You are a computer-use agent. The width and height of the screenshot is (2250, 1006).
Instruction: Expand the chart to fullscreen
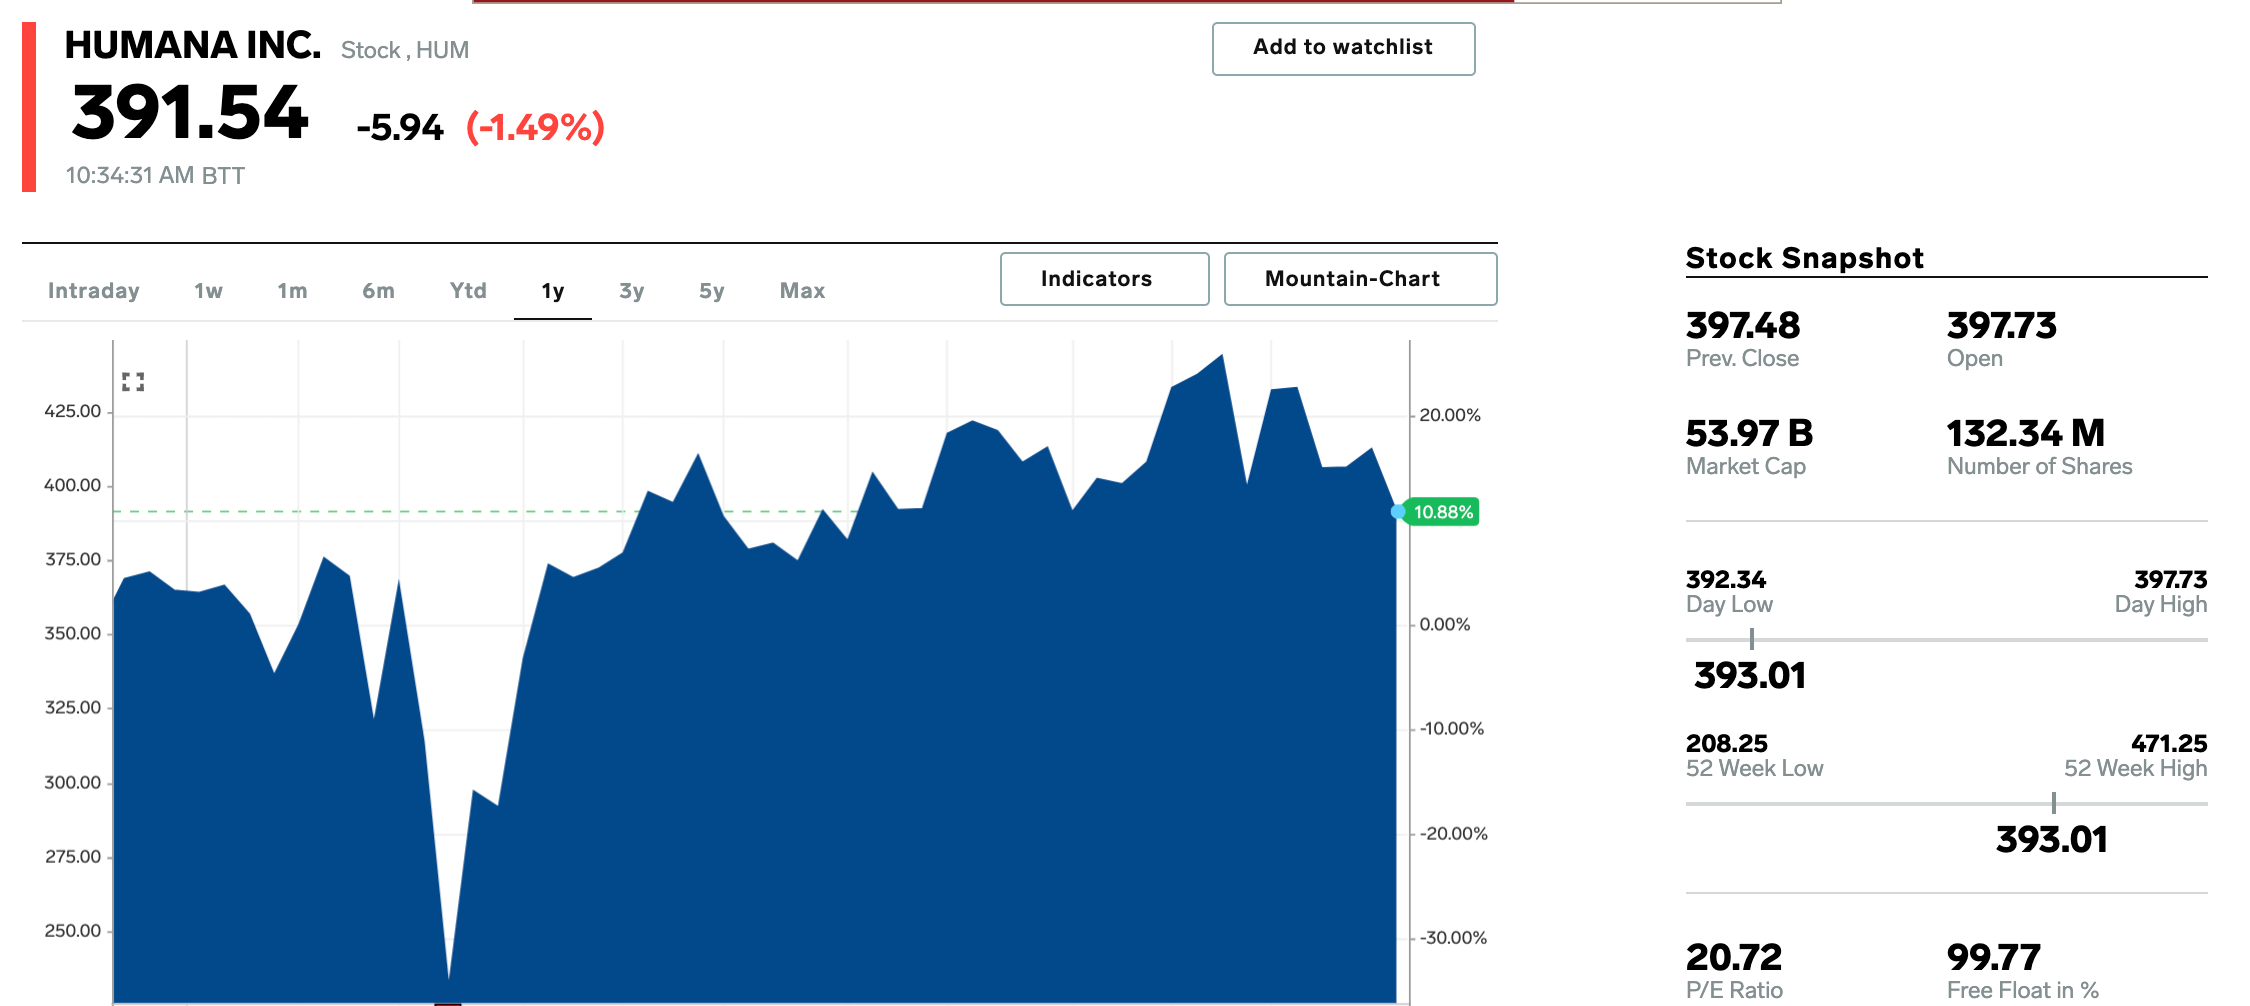pyautogui.click(x=133, y=382)
